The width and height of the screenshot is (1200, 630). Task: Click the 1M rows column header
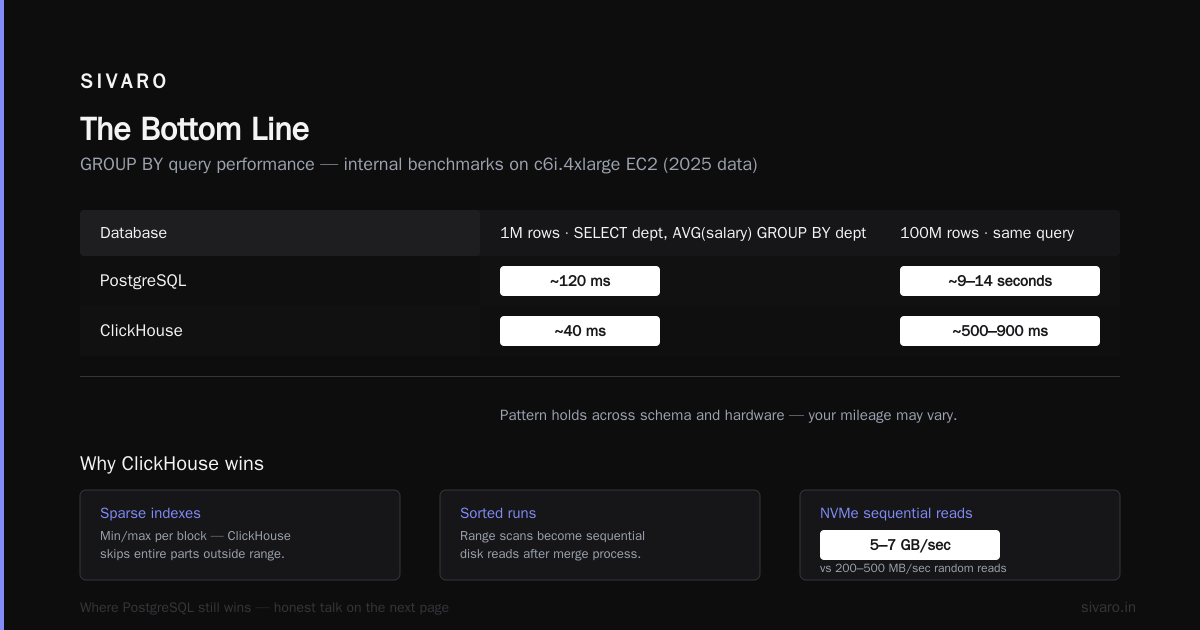[x=683, y=233]
